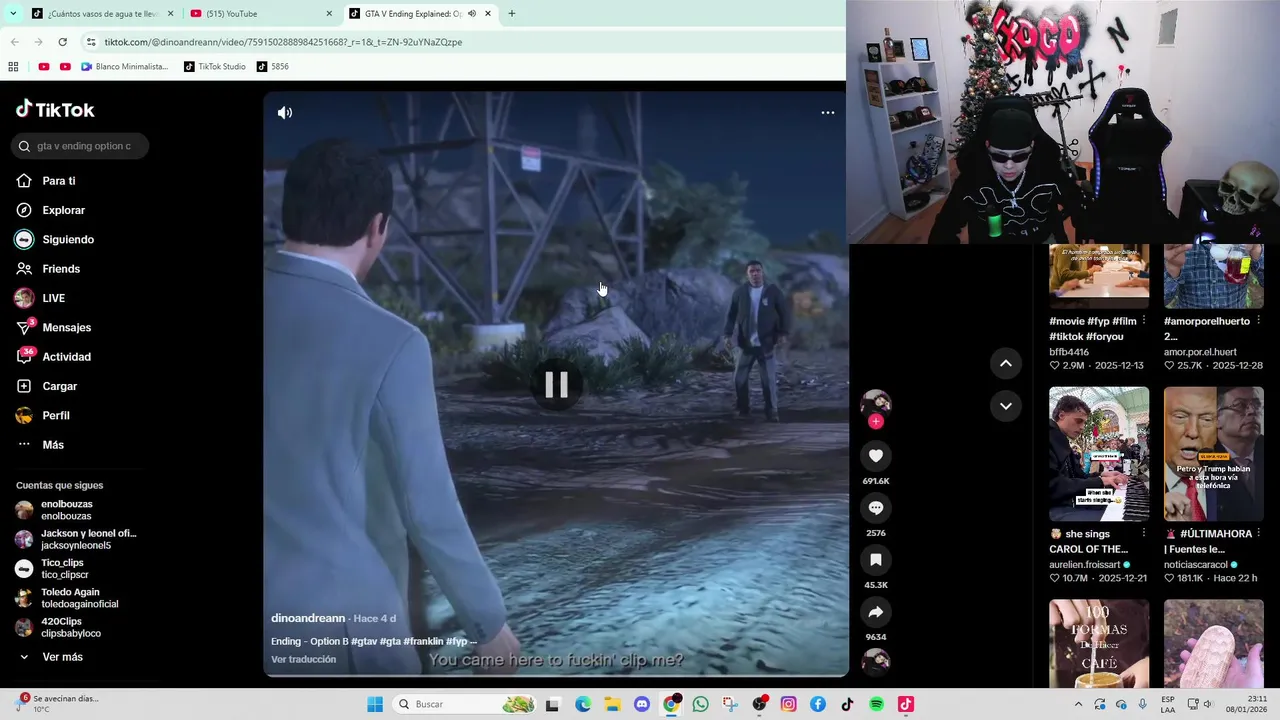This screenshot has width=1280, height=720.
Task: Open Discord from the taskbar
Action: (642, 704)
